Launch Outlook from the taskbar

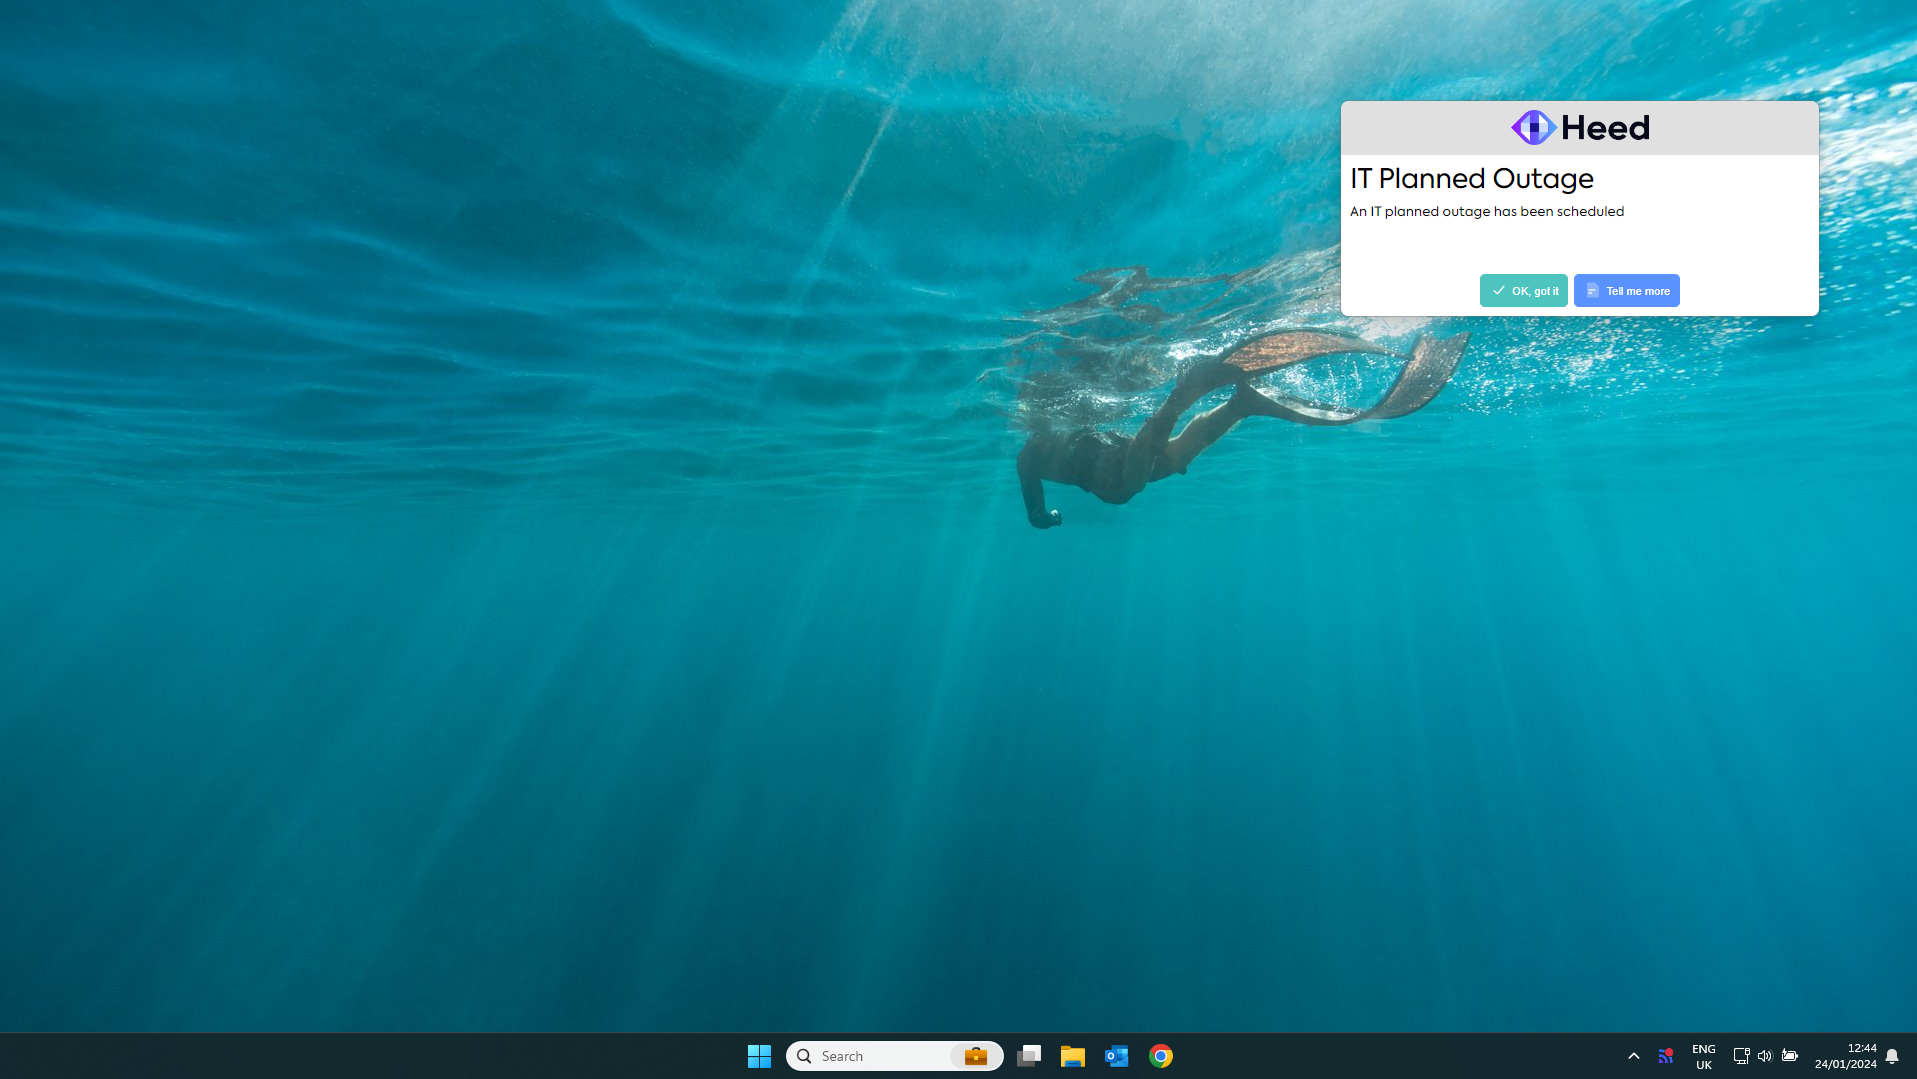[x=1117, y=1056]
